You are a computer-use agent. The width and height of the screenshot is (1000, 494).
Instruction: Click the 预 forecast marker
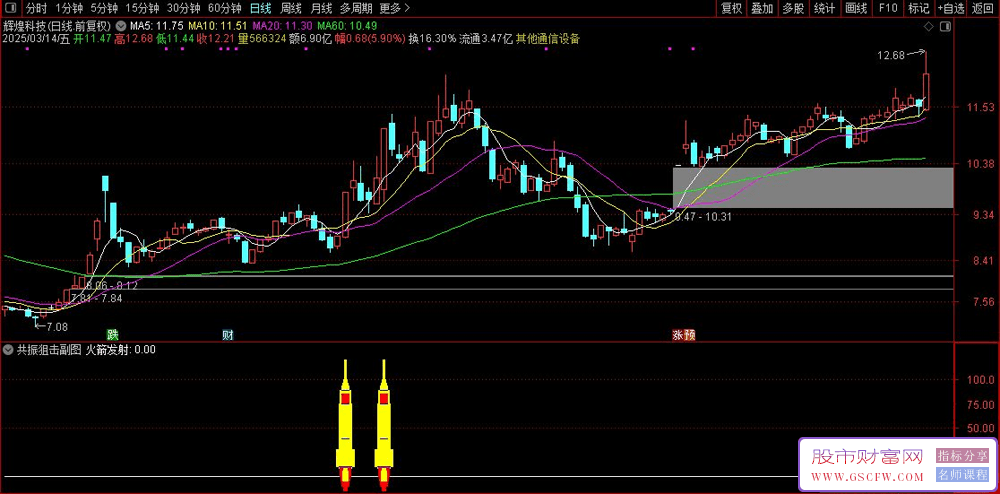[x=689, y=335]
